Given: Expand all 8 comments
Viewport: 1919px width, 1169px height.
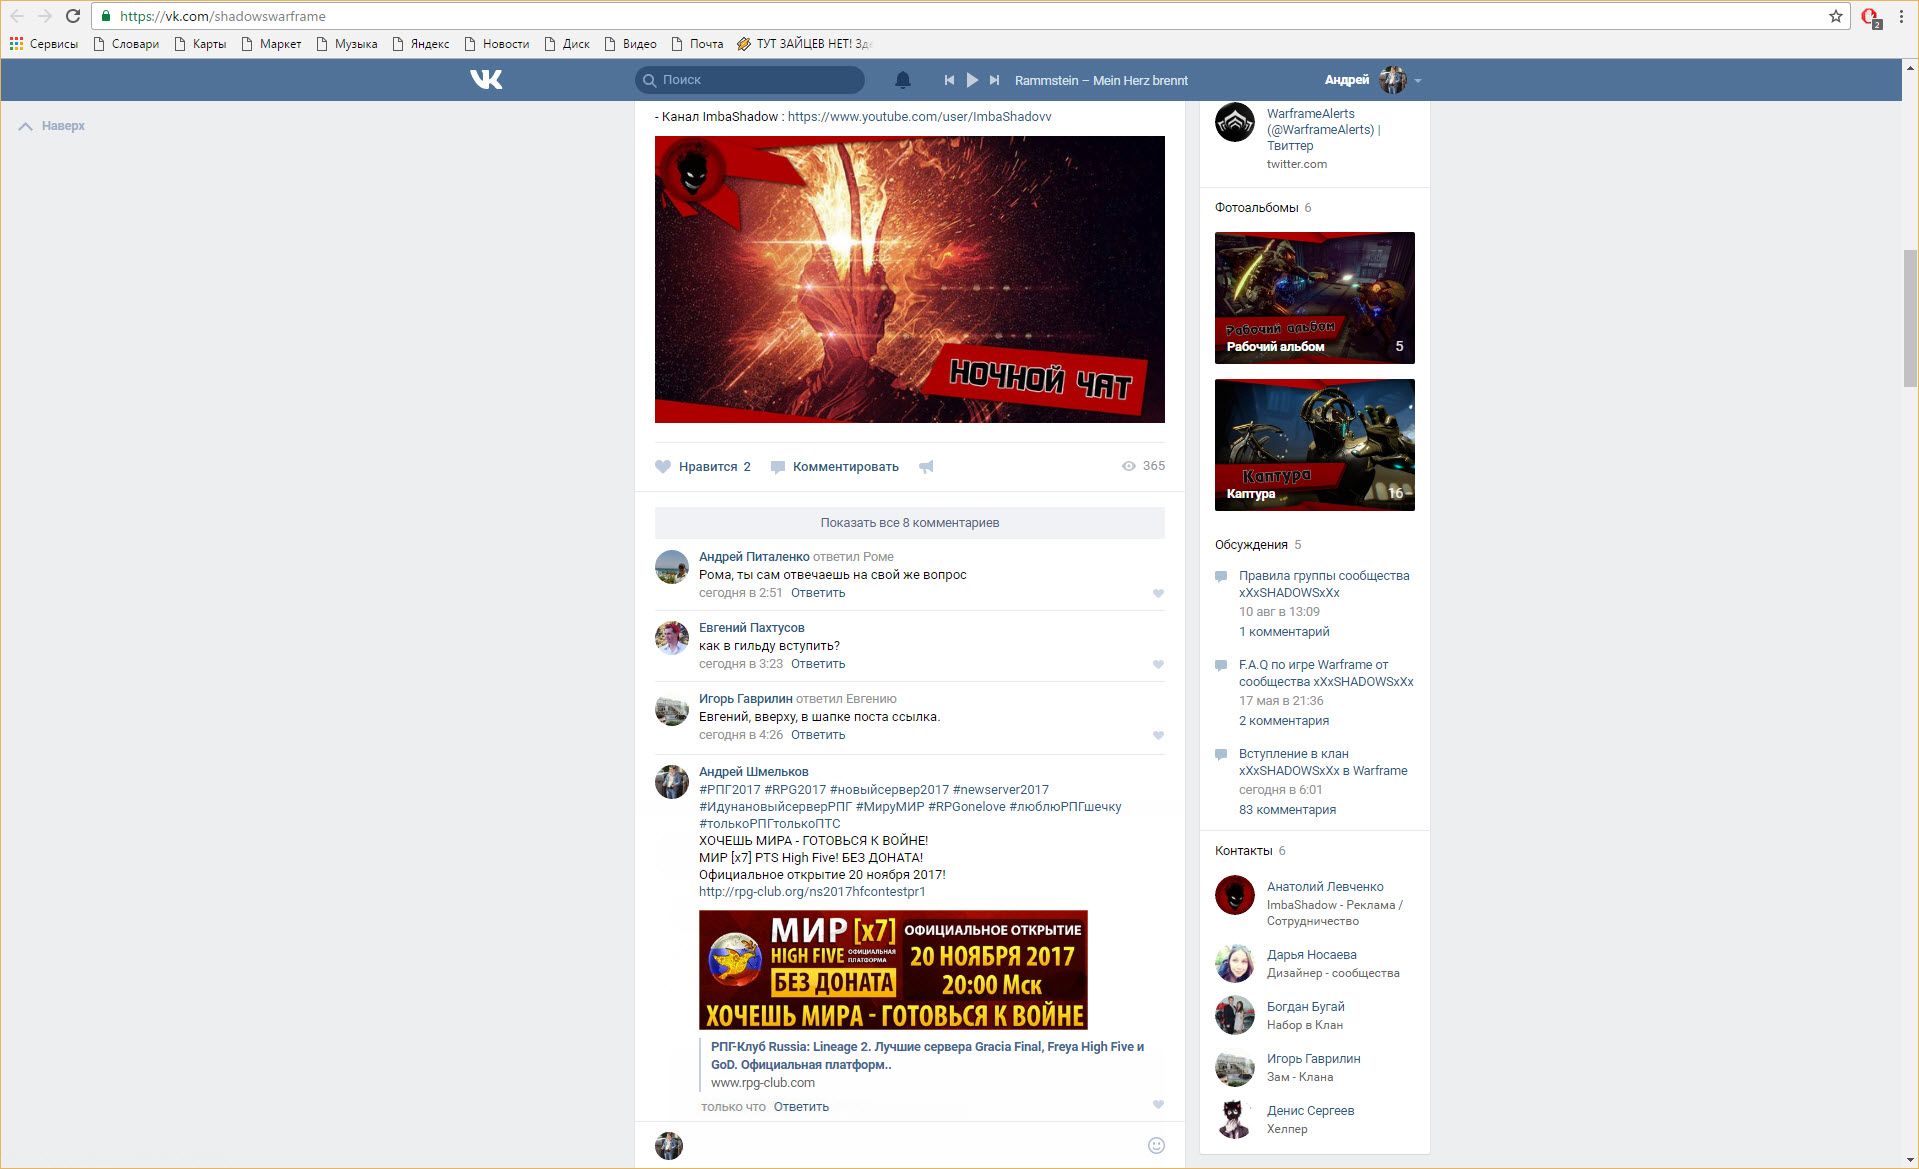Looking at the screenshot, I should tap(909, 523).
